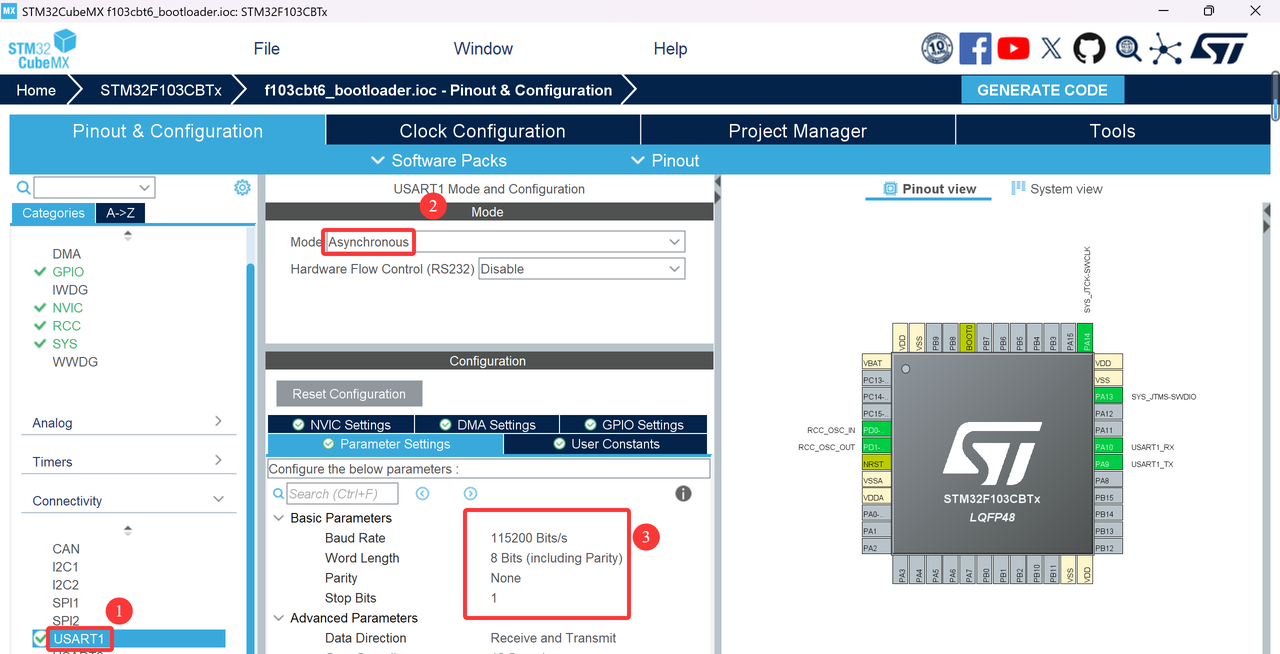Image resolution: width=1280 pixels, height=654 pixels.
Task: Select the Categories tab
Action: point(53,213)
